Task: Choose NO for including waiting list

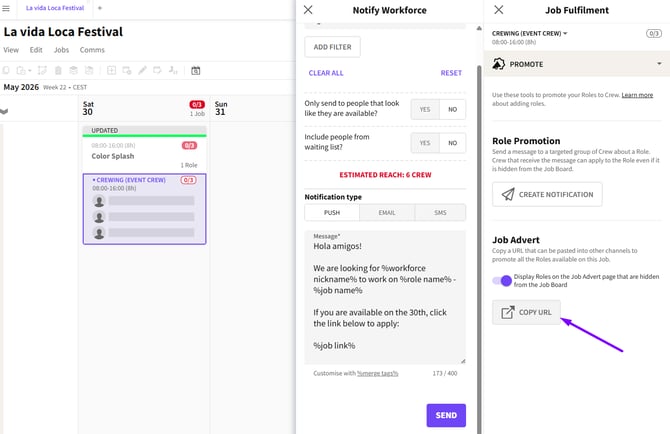Action: (x=453, y=143)
